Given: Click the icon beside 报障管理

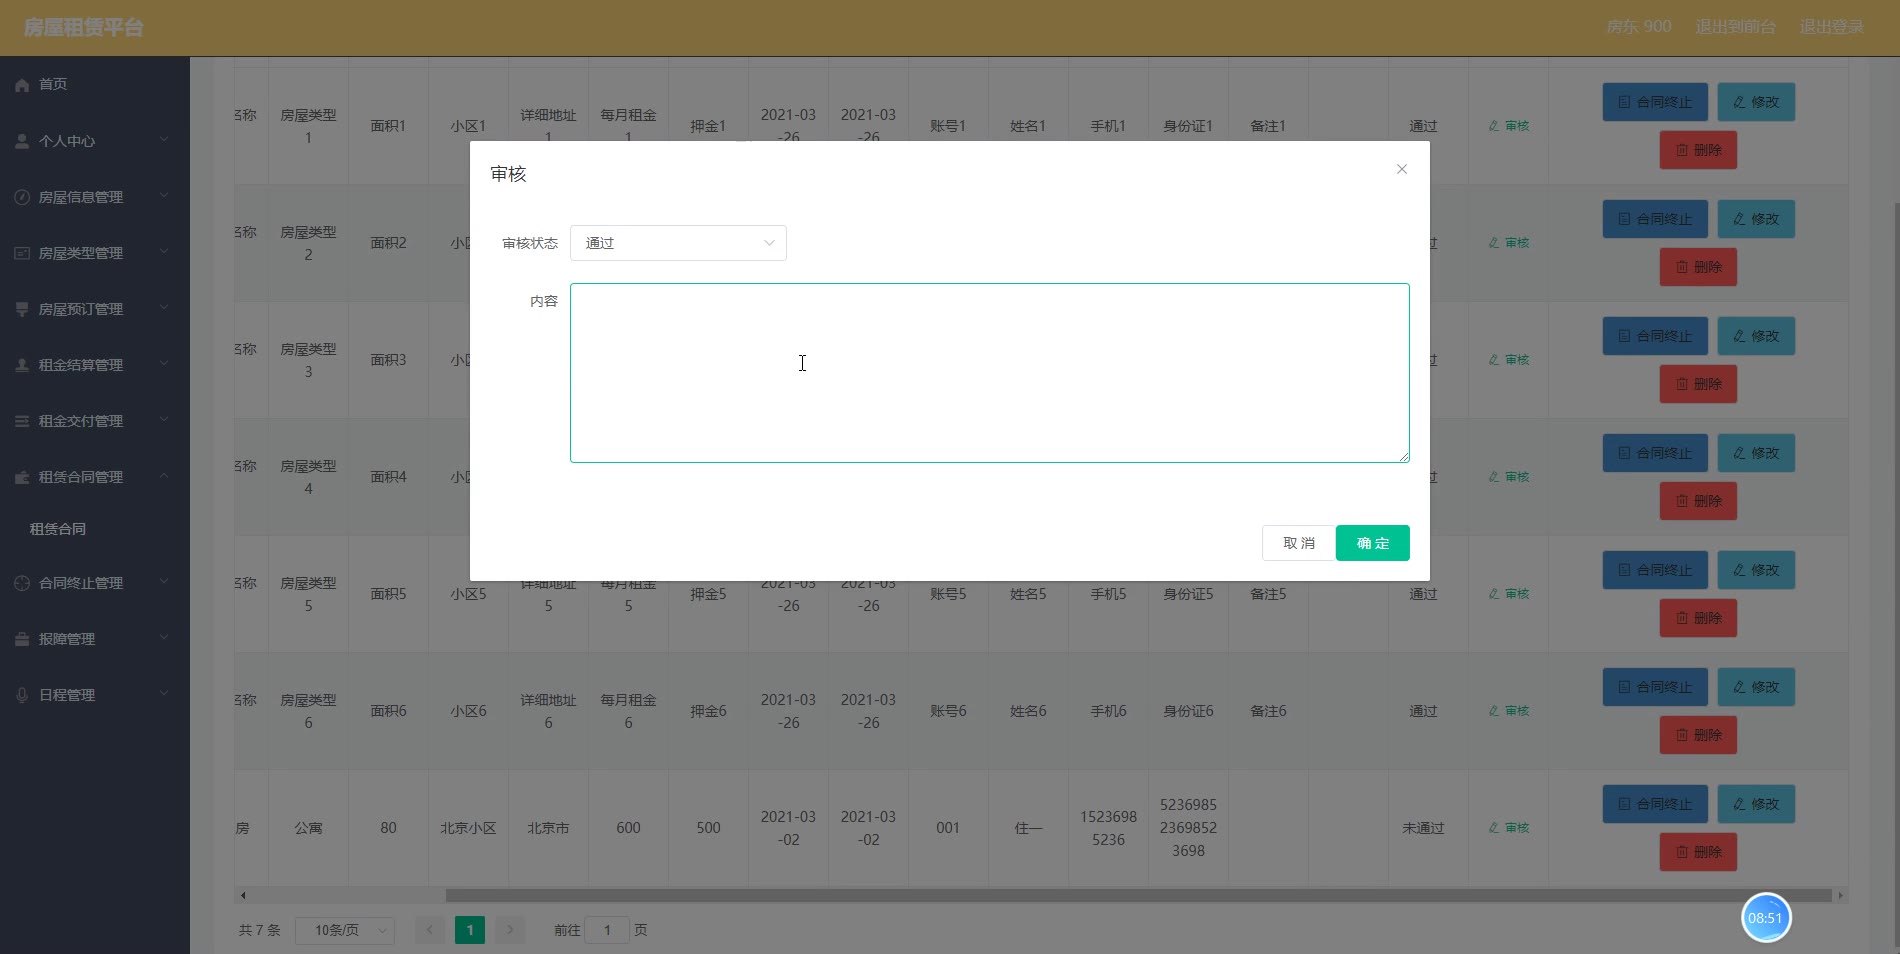Looking at the screenshot, I should pos(22,639).
